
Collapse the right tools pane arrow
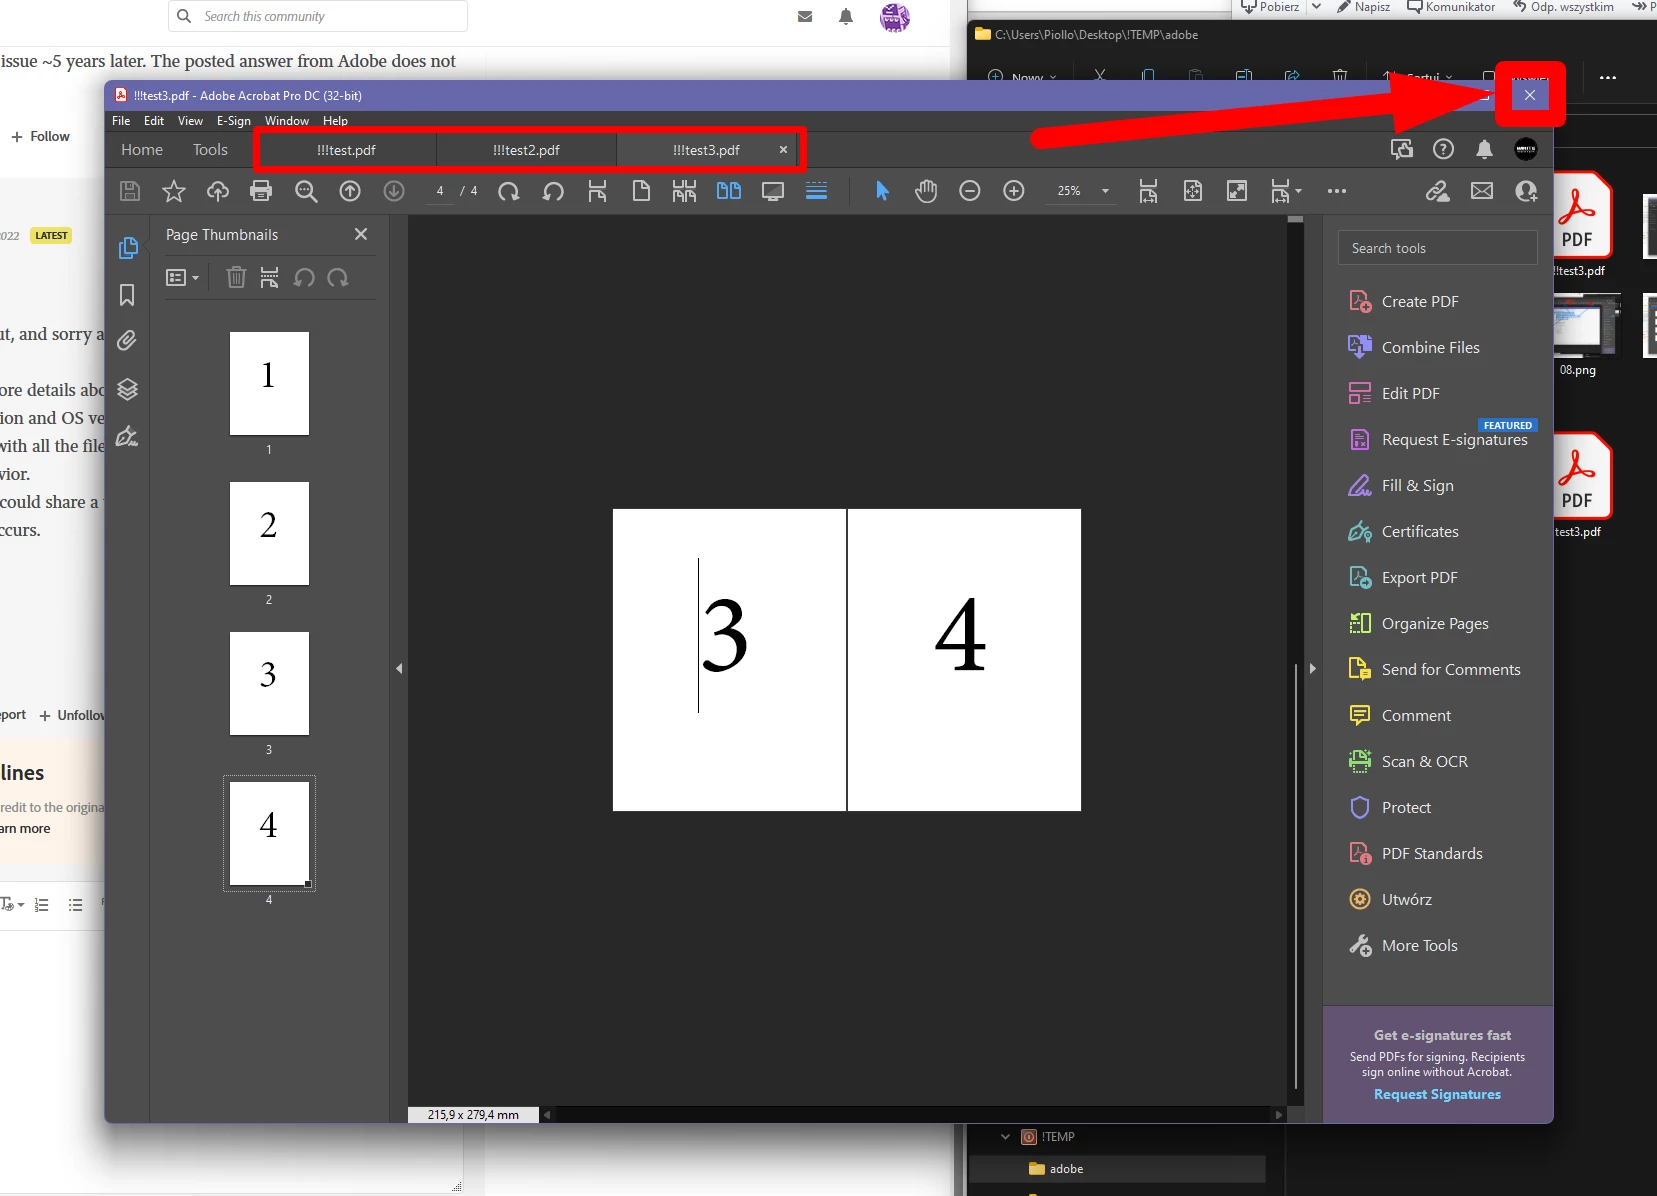click(1312, 668)
